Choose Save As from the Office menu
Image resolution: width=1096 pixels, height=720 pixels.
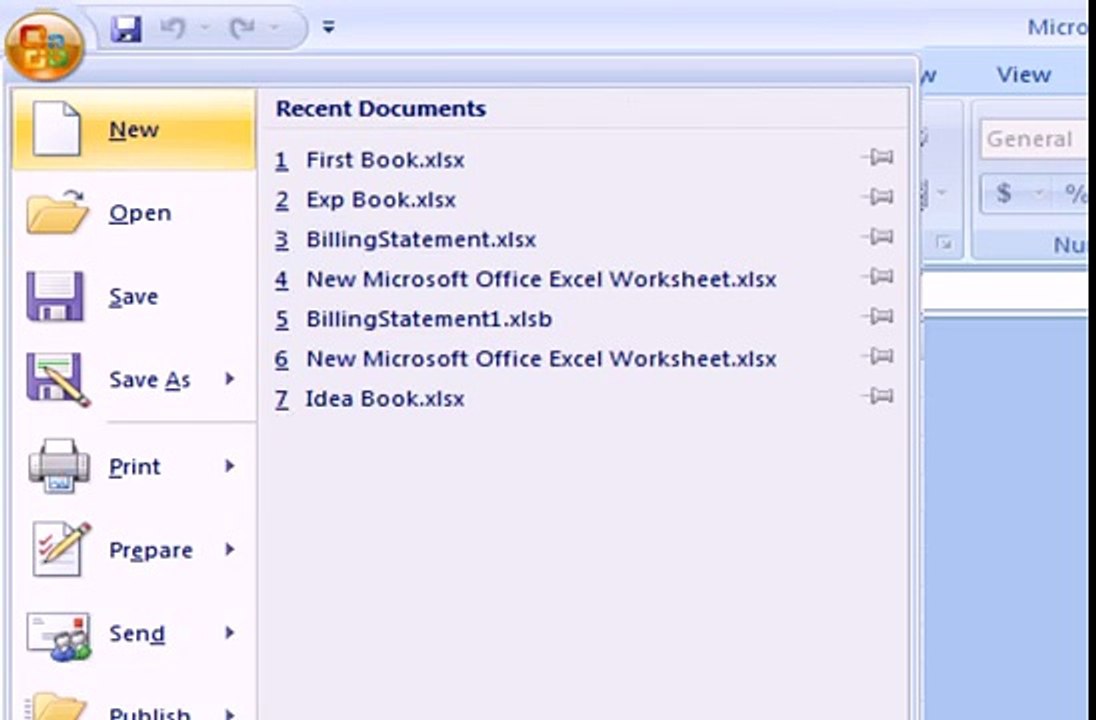click(x=134, y=380)
